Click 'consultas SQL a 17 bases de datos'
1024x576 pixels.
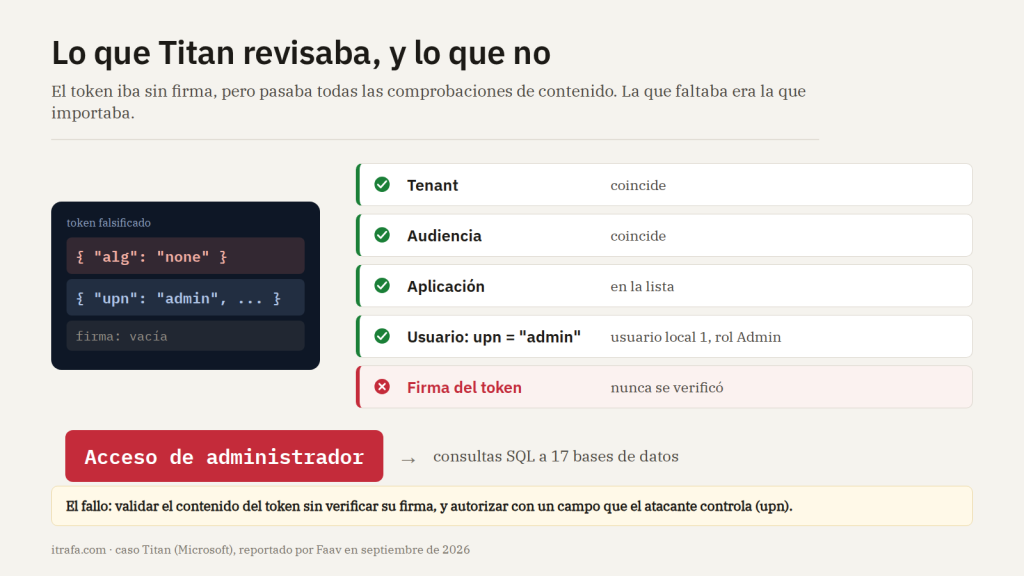click(556, 456)
